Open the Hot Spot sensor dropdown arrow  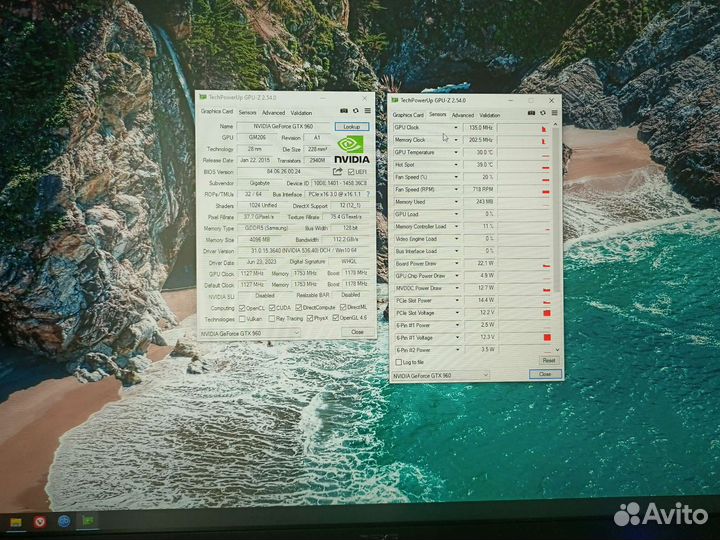456,164
